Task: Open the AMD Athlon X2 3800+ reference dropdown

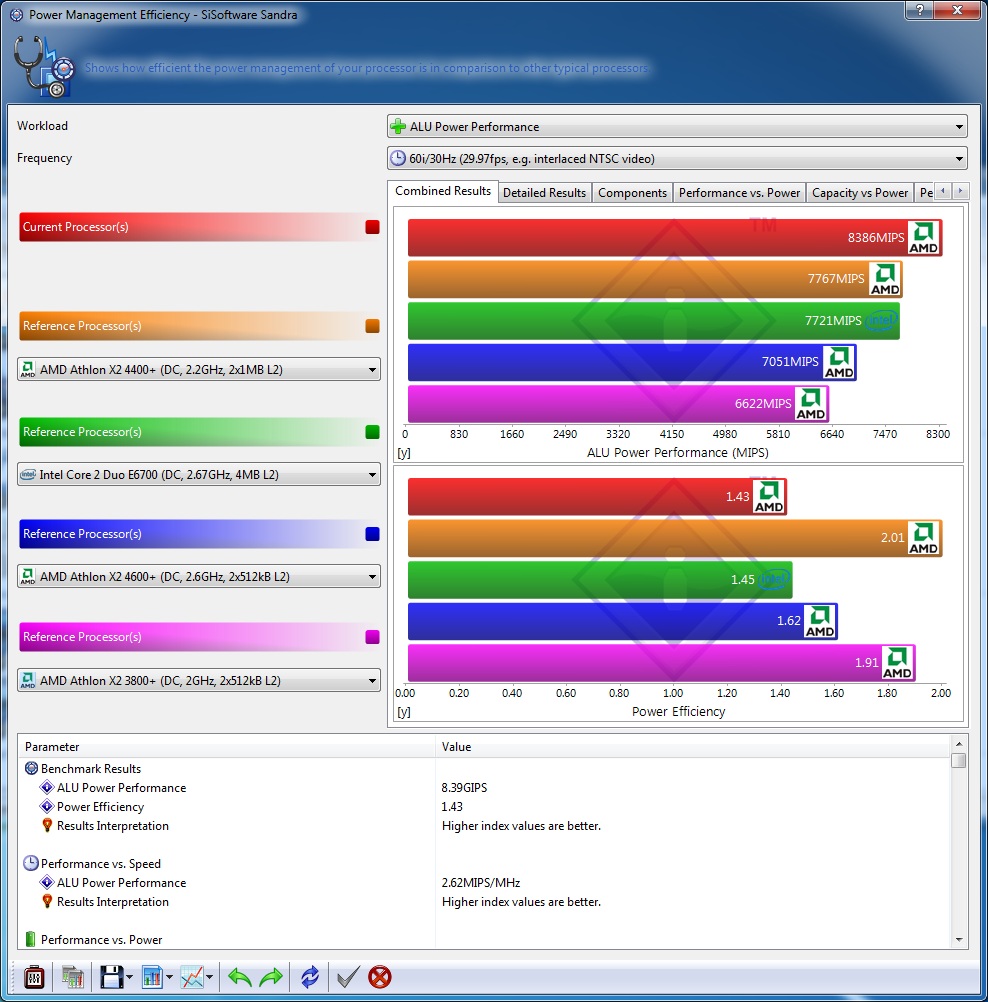Action: point(199,681)
